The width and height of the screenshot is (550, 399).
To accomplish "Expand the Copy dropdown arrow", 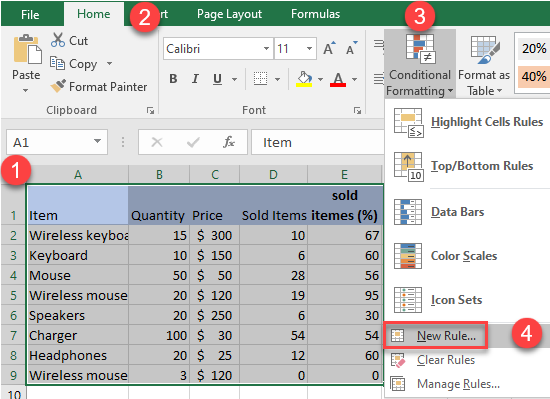I will click(109, 63).
